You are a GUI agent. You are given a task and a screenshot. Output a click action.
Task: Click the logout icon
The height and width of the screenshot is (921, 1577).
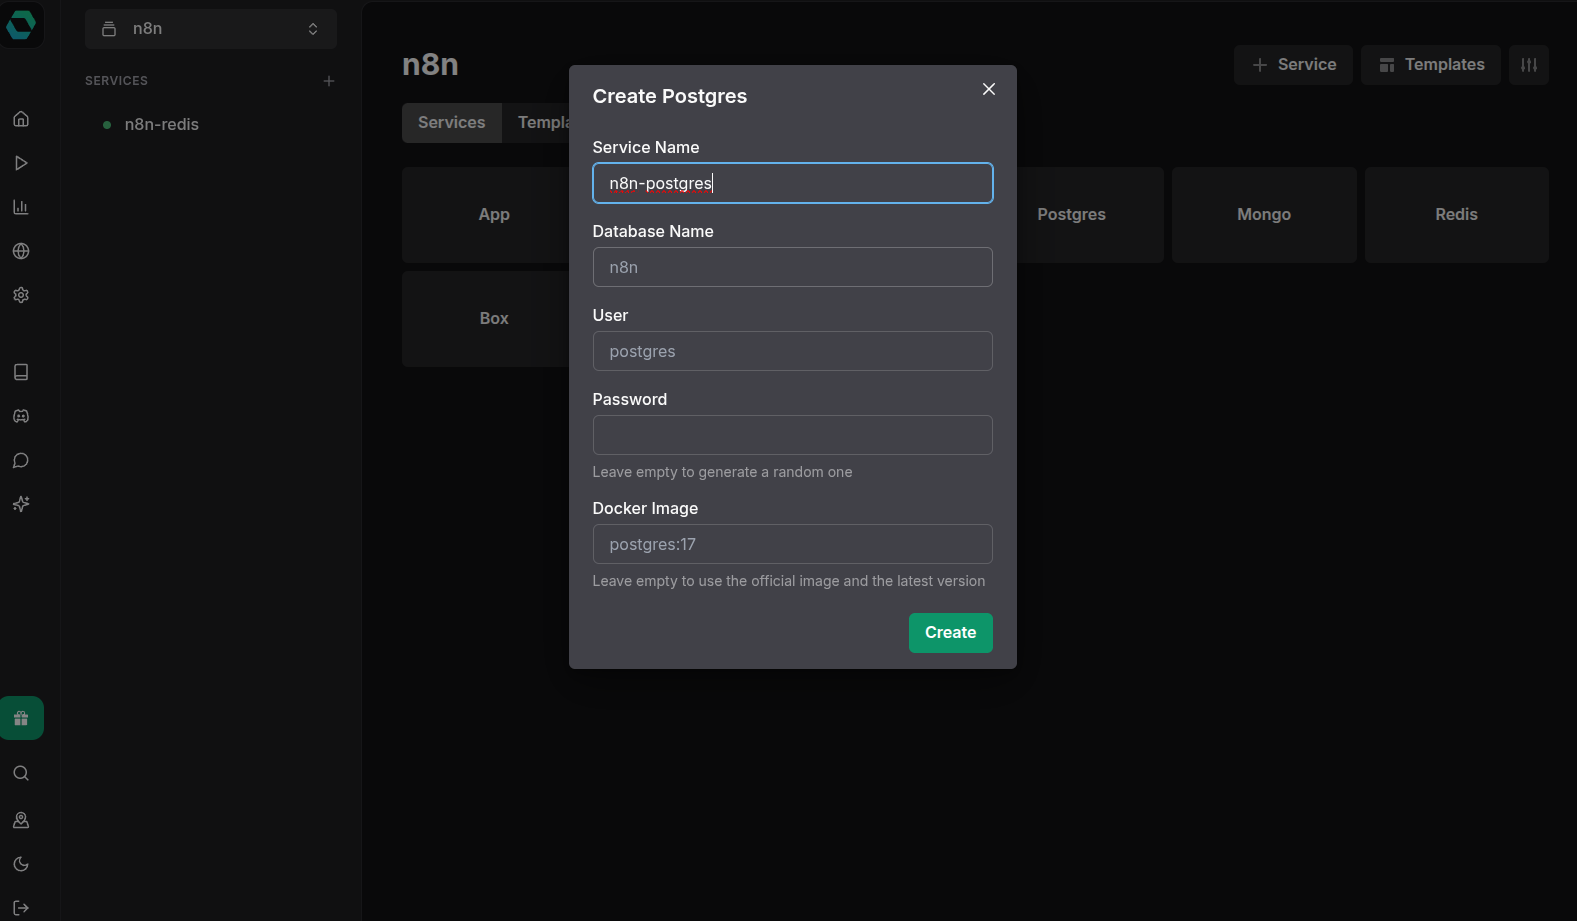click(21, 908)
